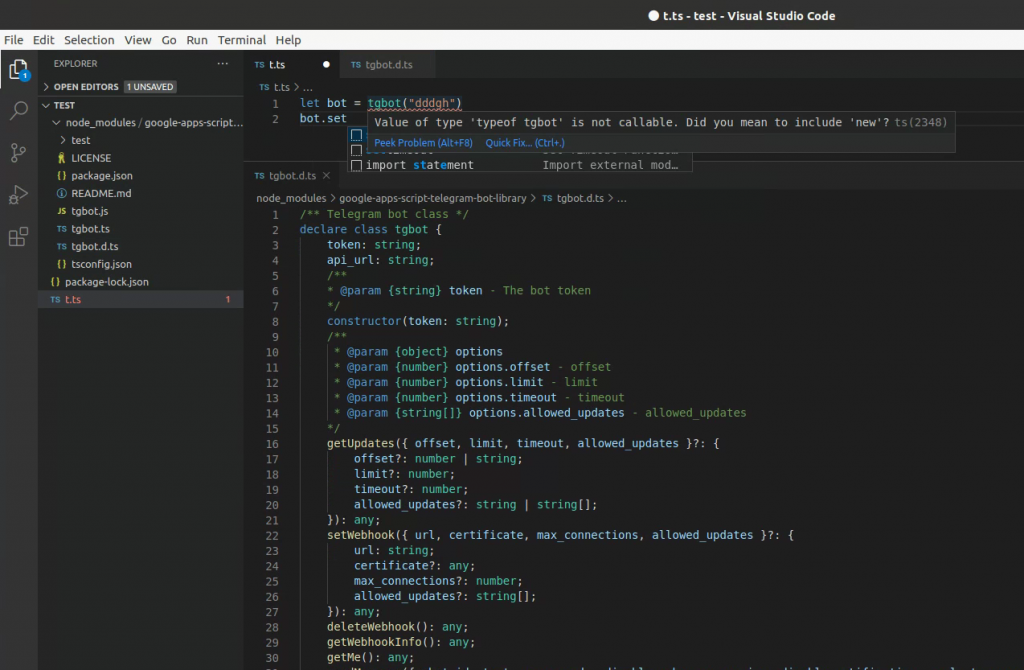Screen dimensions: 1024x670
Task: Open tgbot.ts in explorer
Action: [x=90, y=229]
